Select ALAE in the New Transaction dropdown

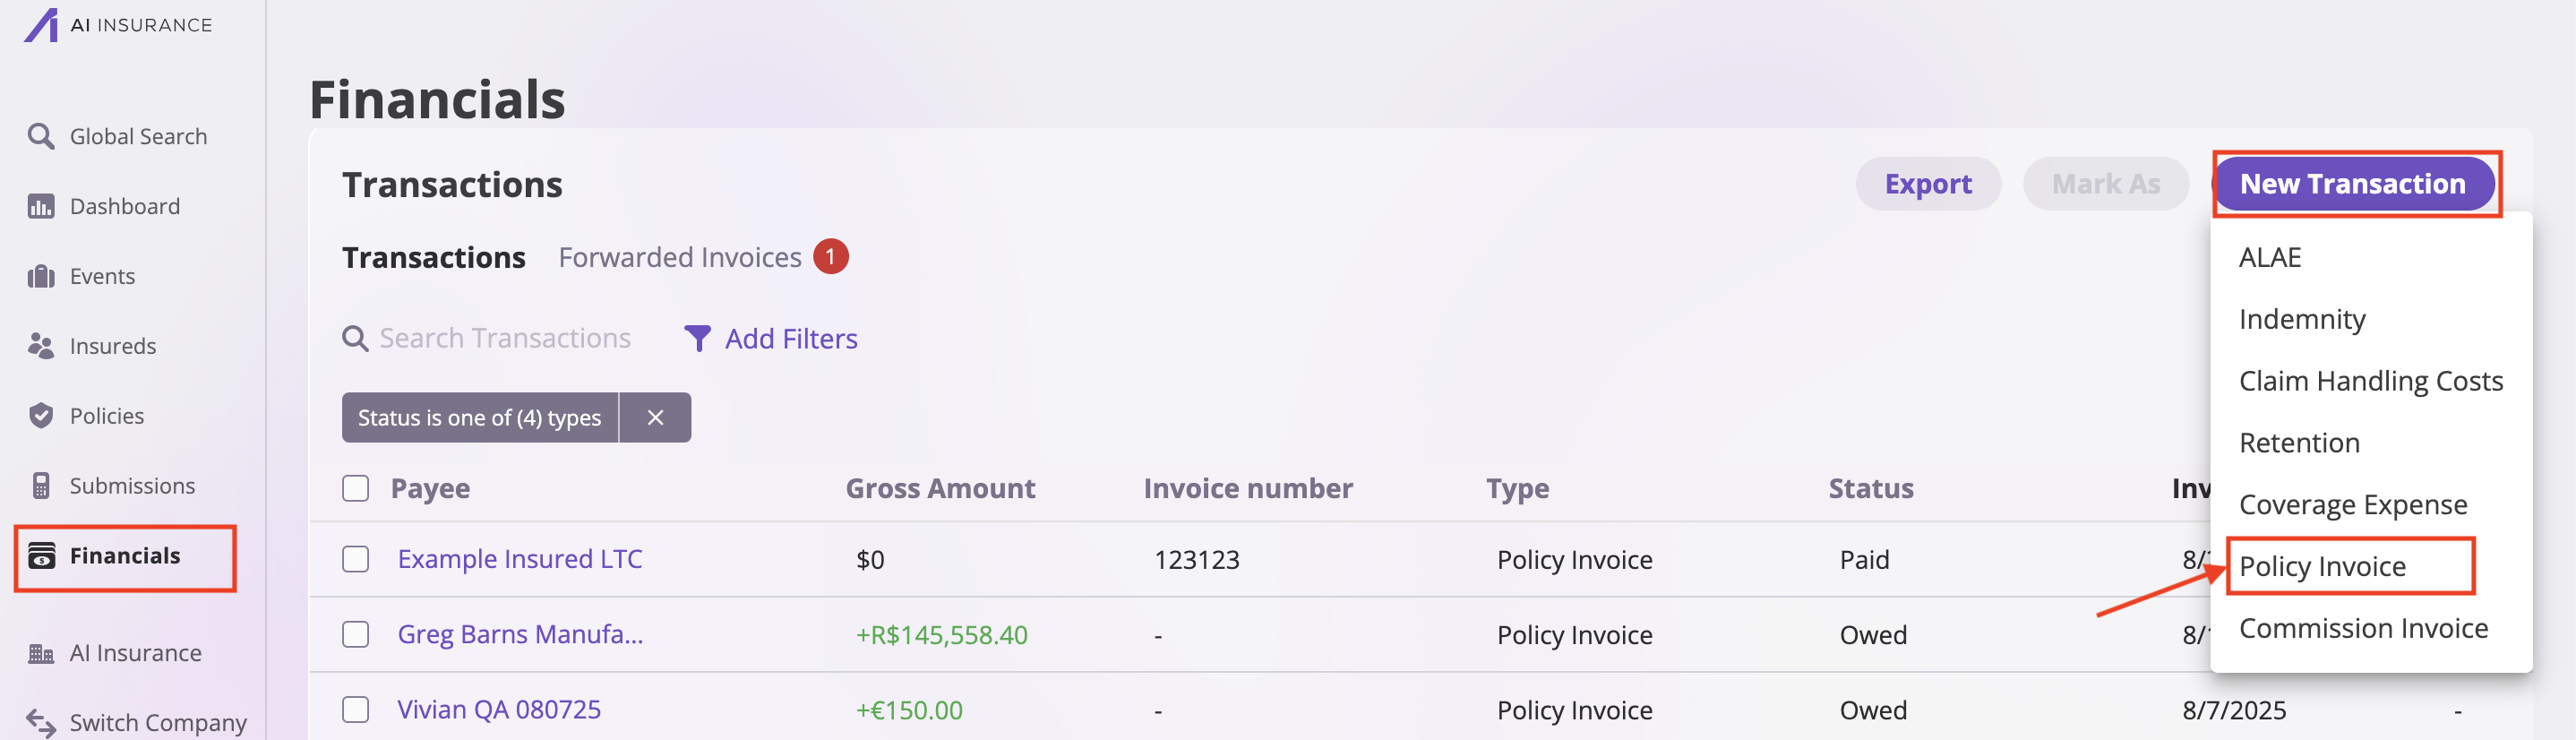(x=2270, y=257)
